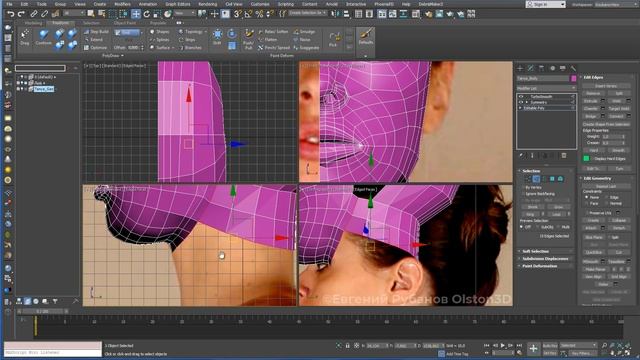Click the pin stack icon
640x360 pixels.
(521, 156)
